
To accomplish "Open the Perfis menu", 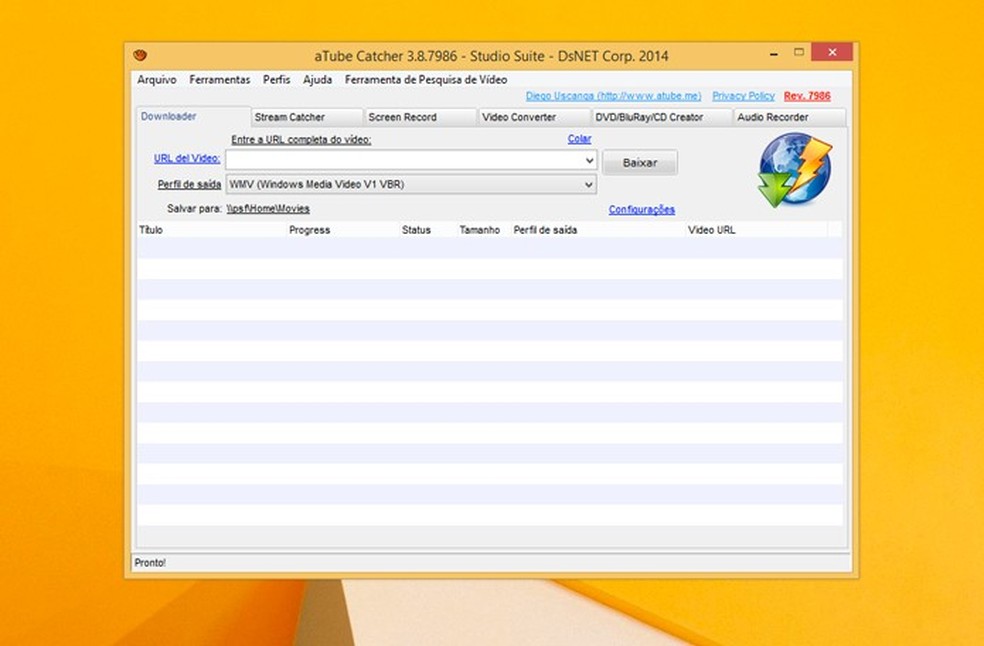I will pos(277,80).
